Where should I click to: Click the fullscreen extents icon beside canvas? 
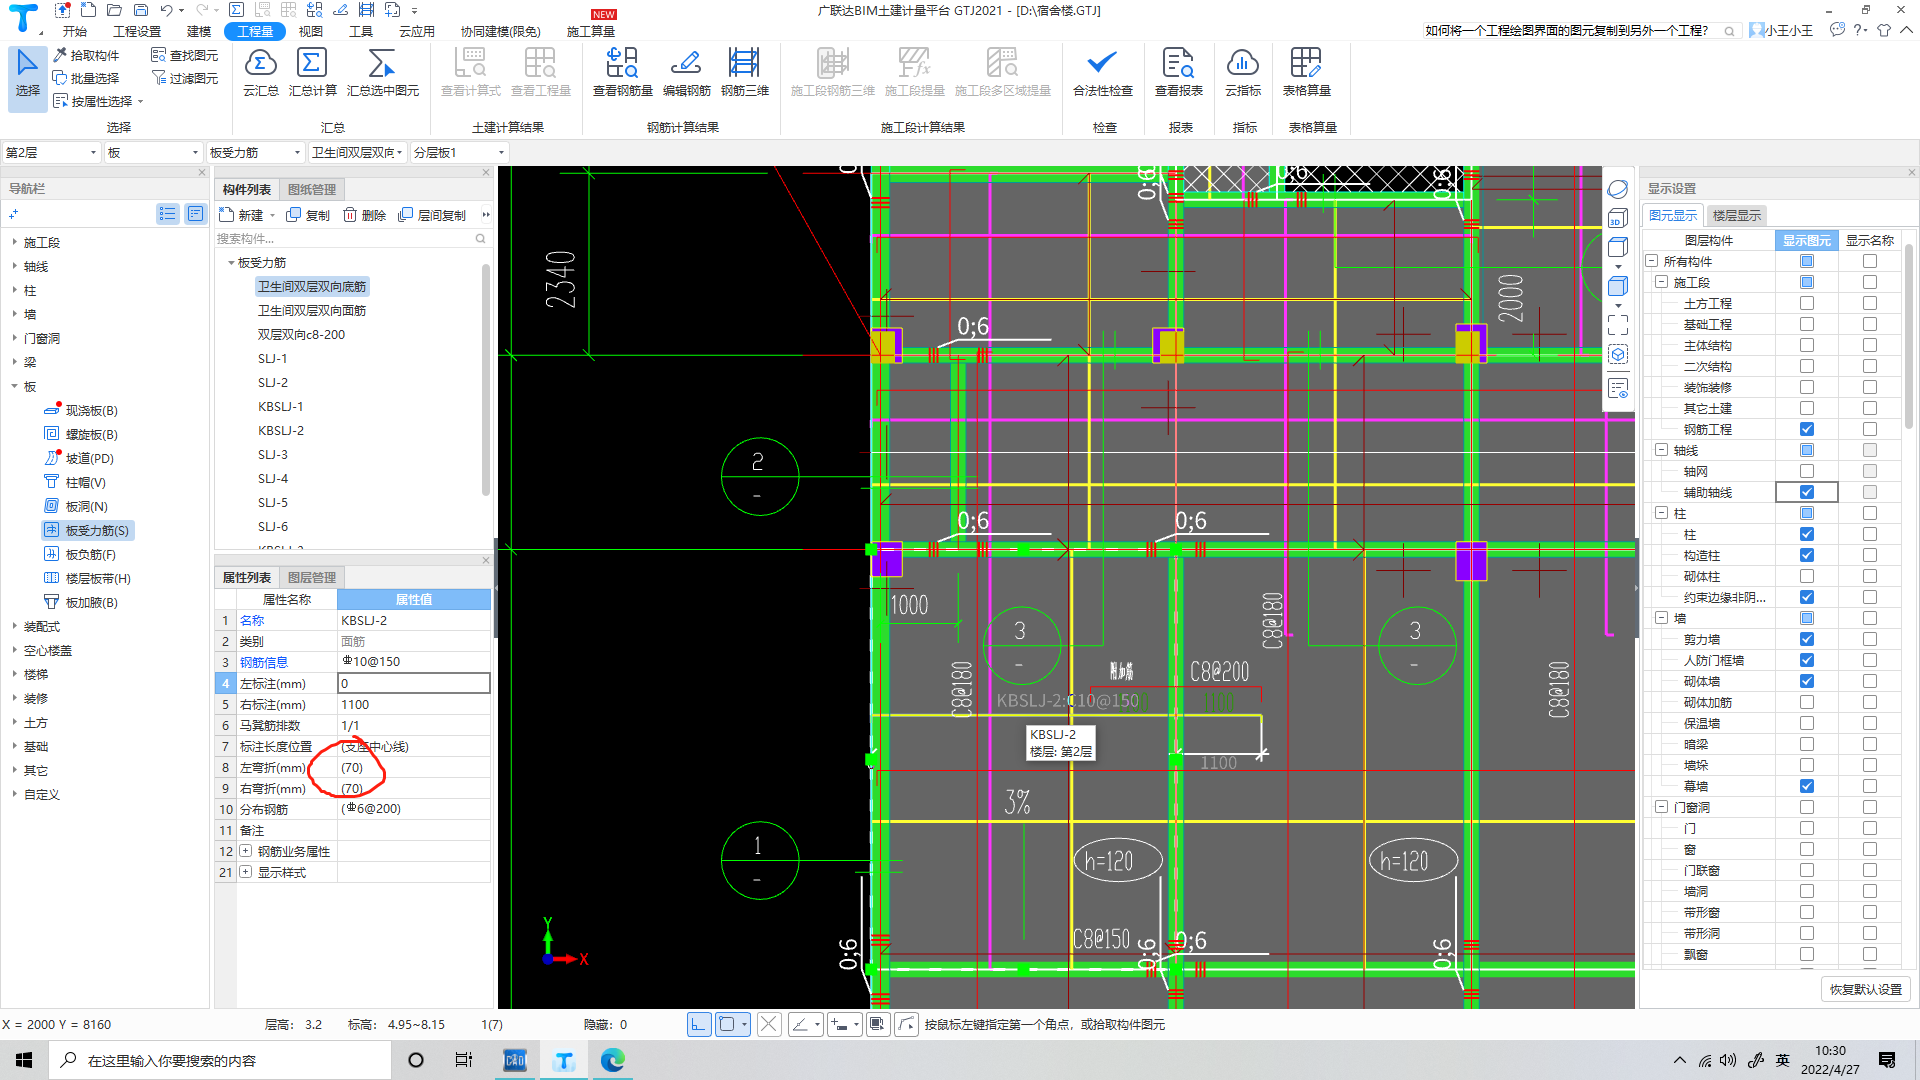click(1618, 325)
